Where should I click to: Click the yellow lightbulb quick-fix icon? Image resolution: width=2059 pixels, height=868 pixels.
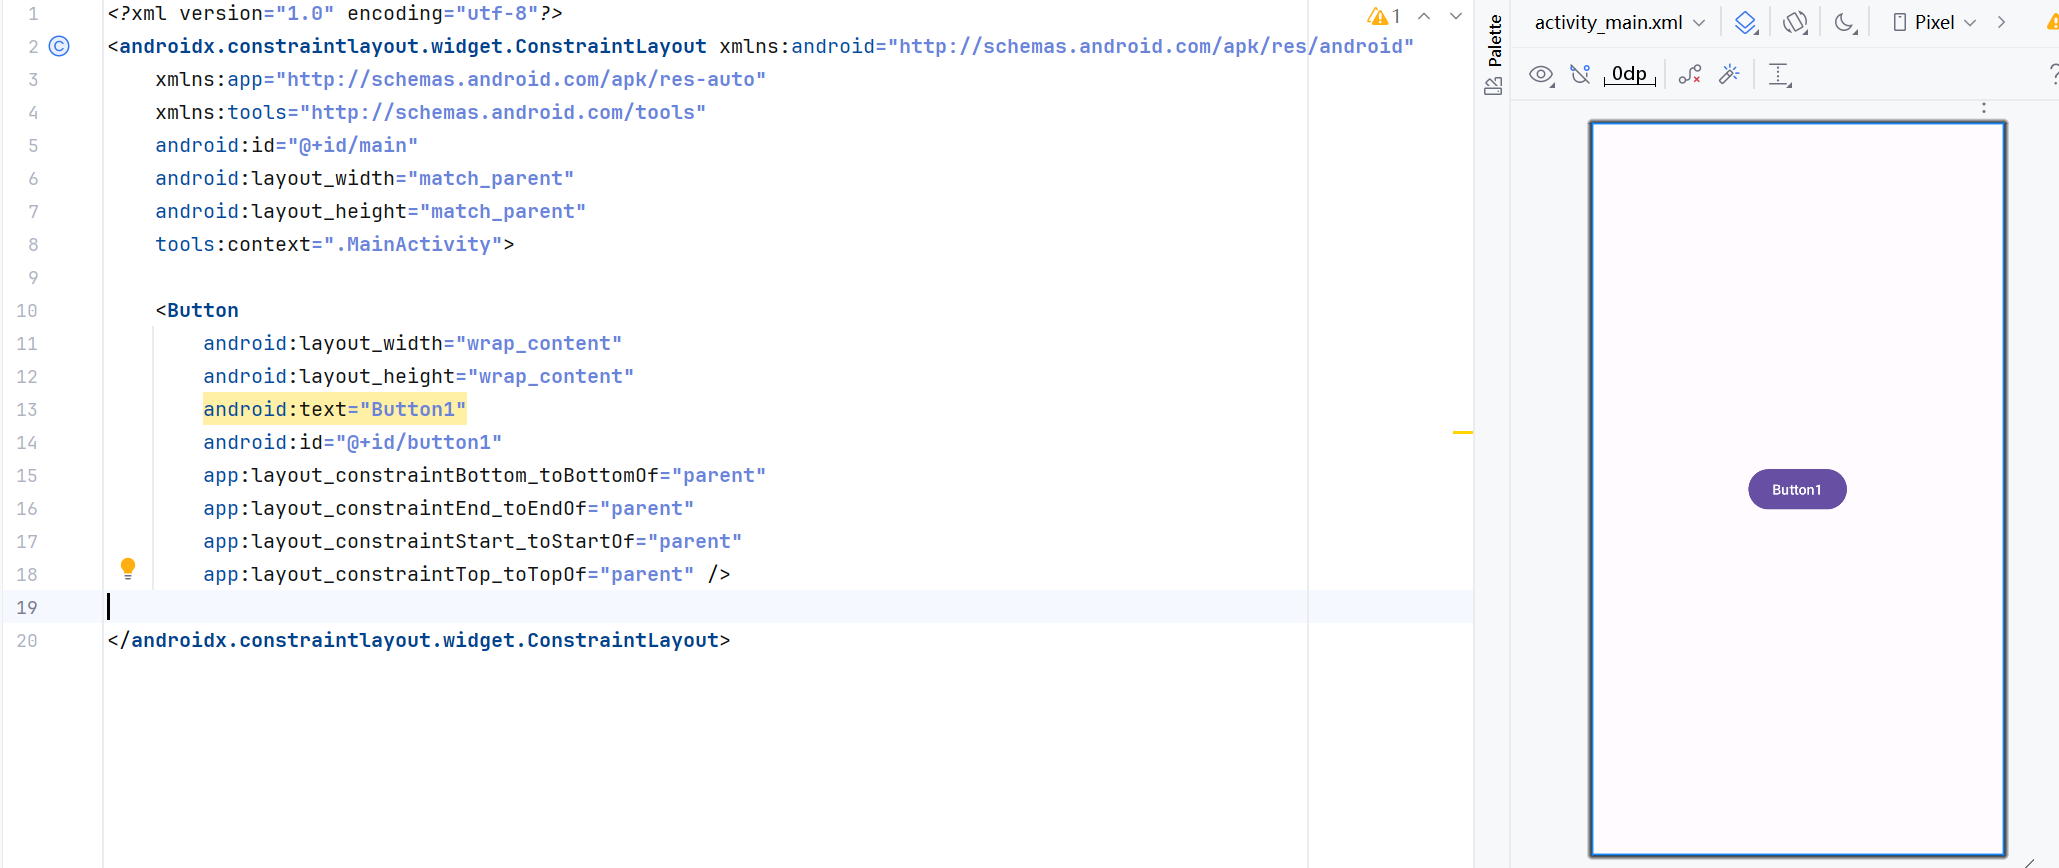(128, 569)
